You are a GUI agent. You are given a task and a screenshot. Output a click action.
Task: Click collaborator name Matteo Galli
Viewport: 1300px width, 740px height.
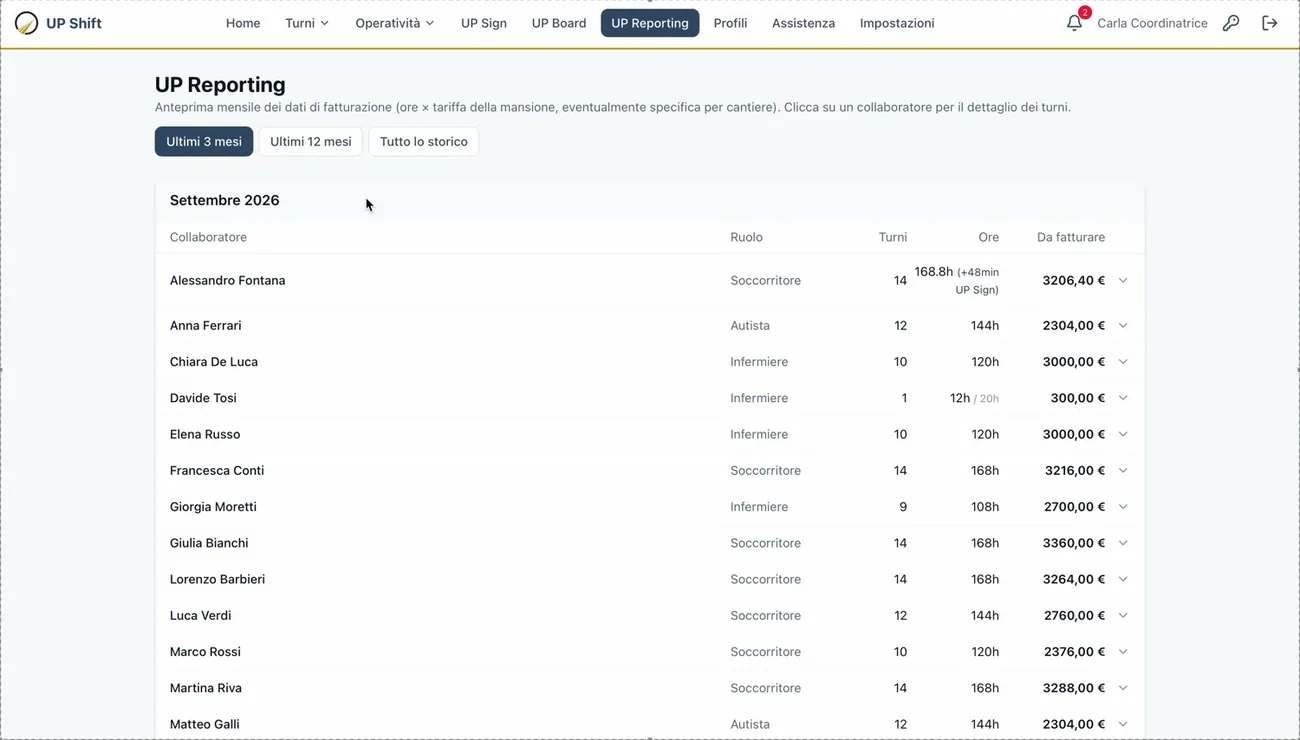(x=205, y=724)
